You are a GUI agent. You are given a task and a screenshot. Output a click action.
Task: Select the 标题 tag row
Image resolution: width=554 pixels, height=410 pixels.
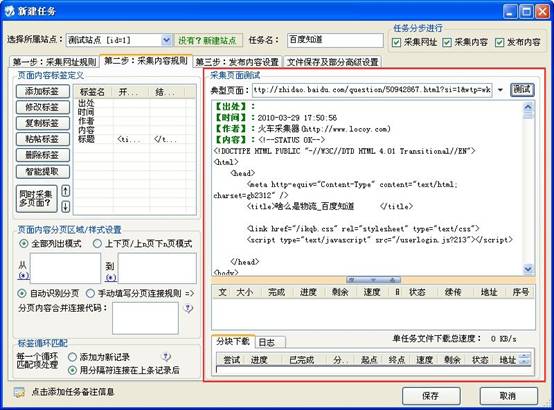pyautogui.click(x=134, y=139)
